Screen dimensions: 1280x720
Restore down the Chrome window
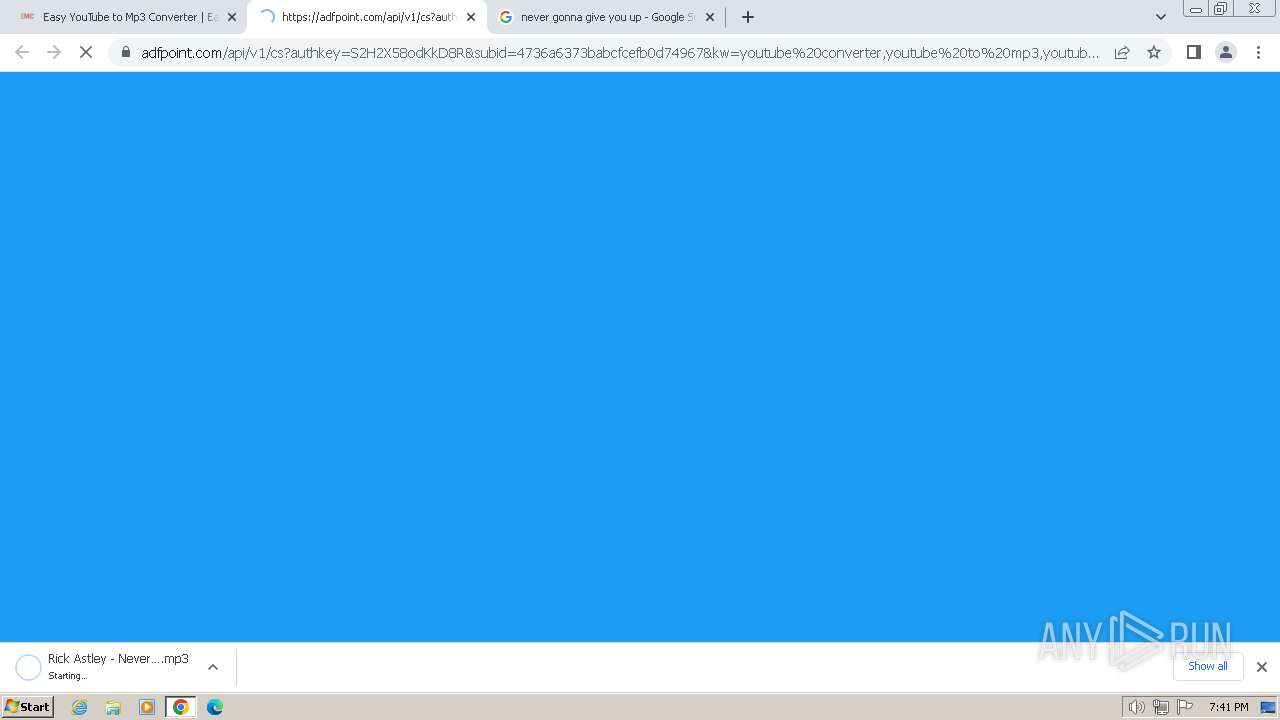1221,9
